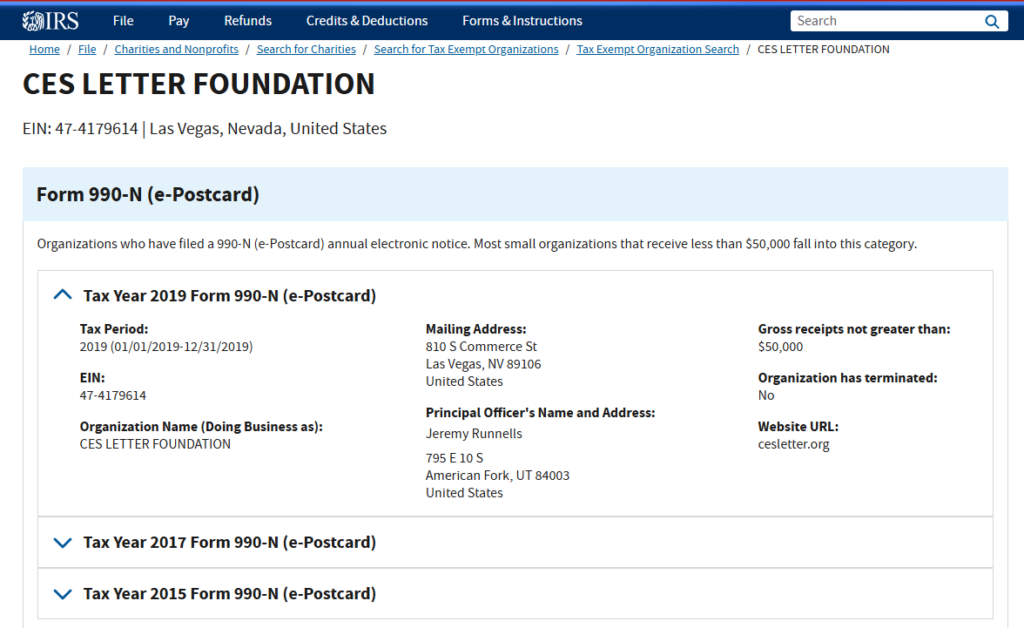Viewport: 1024px width, 628px height.
Task: Click the search magnifying glass icon
Action: [x=992, y=20]
